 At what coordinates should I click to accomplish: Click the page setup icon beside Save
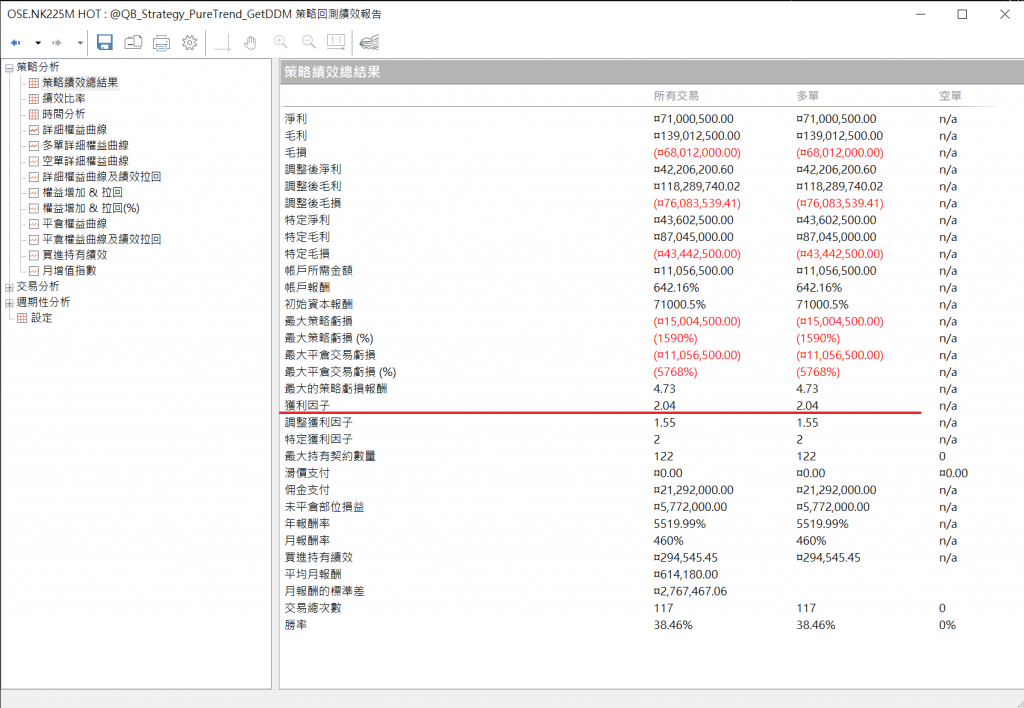(133, 42)
